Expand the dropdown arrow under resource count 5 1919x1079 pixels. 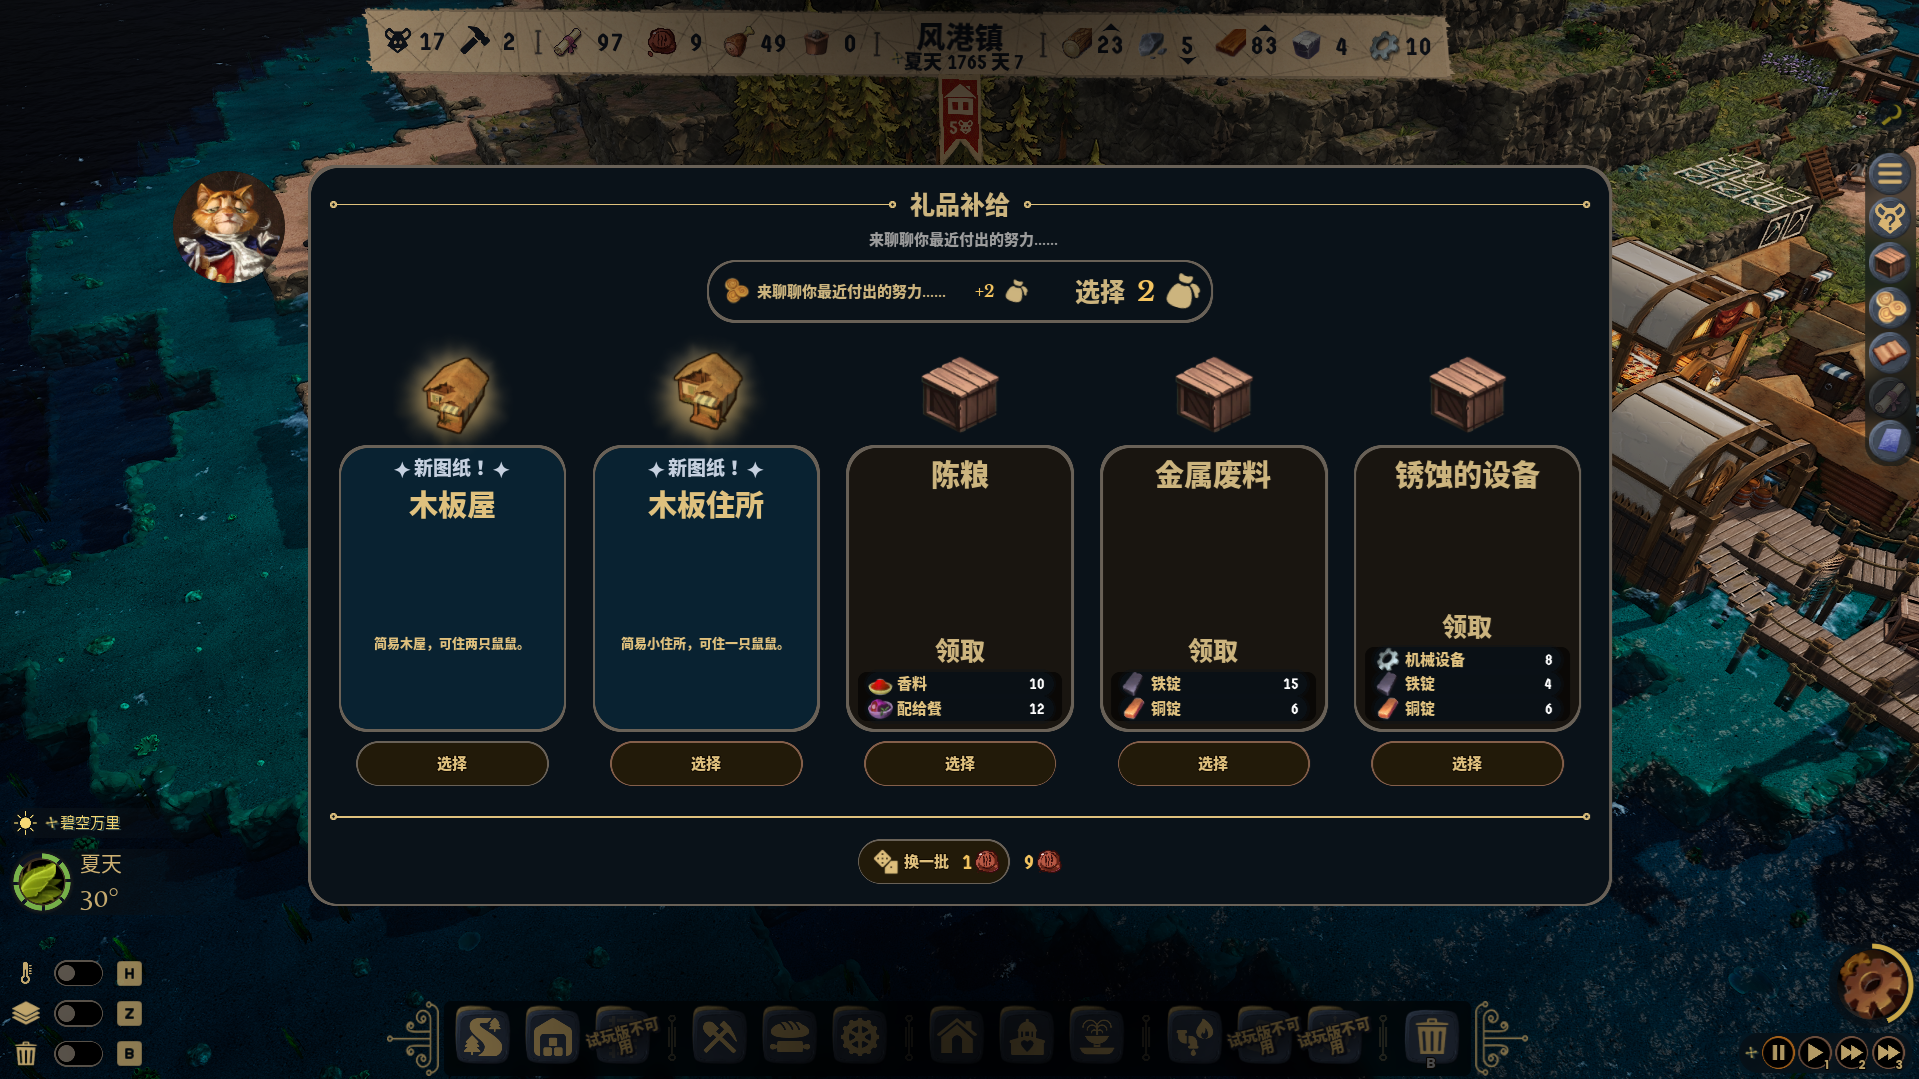coord(1187,61)
